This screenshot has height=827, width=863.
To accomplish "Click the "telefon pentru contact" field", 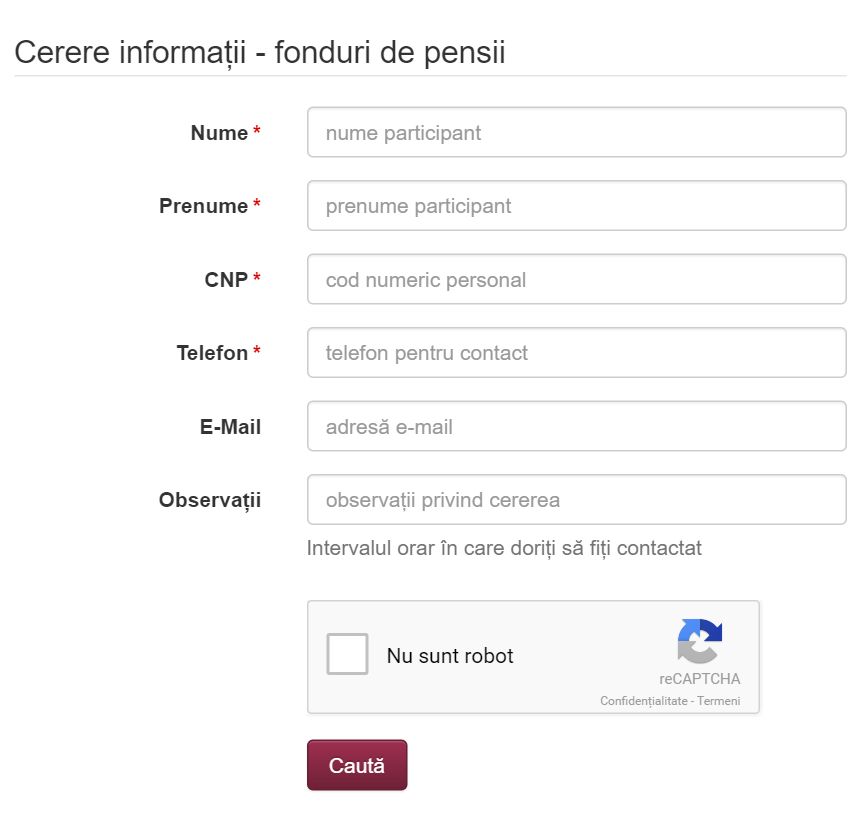I will tap(576, 352).
